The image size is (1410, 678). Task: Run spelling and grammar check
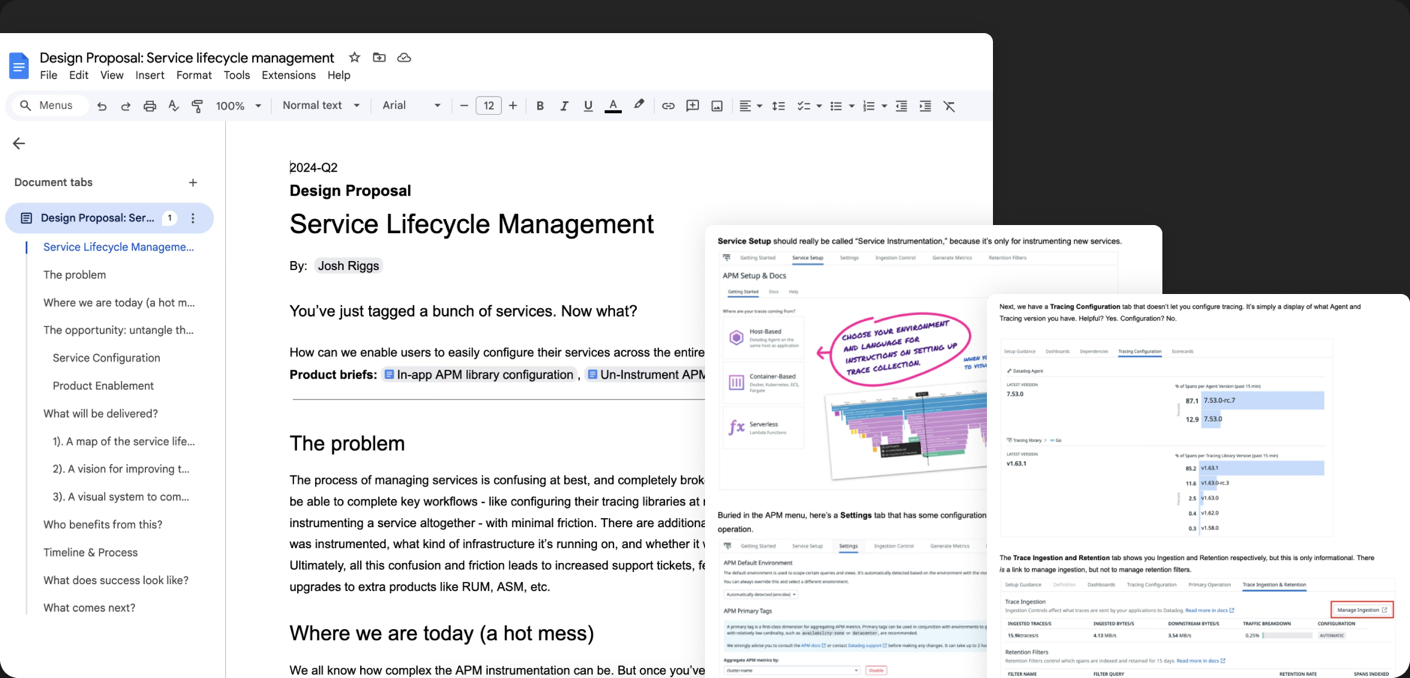[x=174, y=106]
